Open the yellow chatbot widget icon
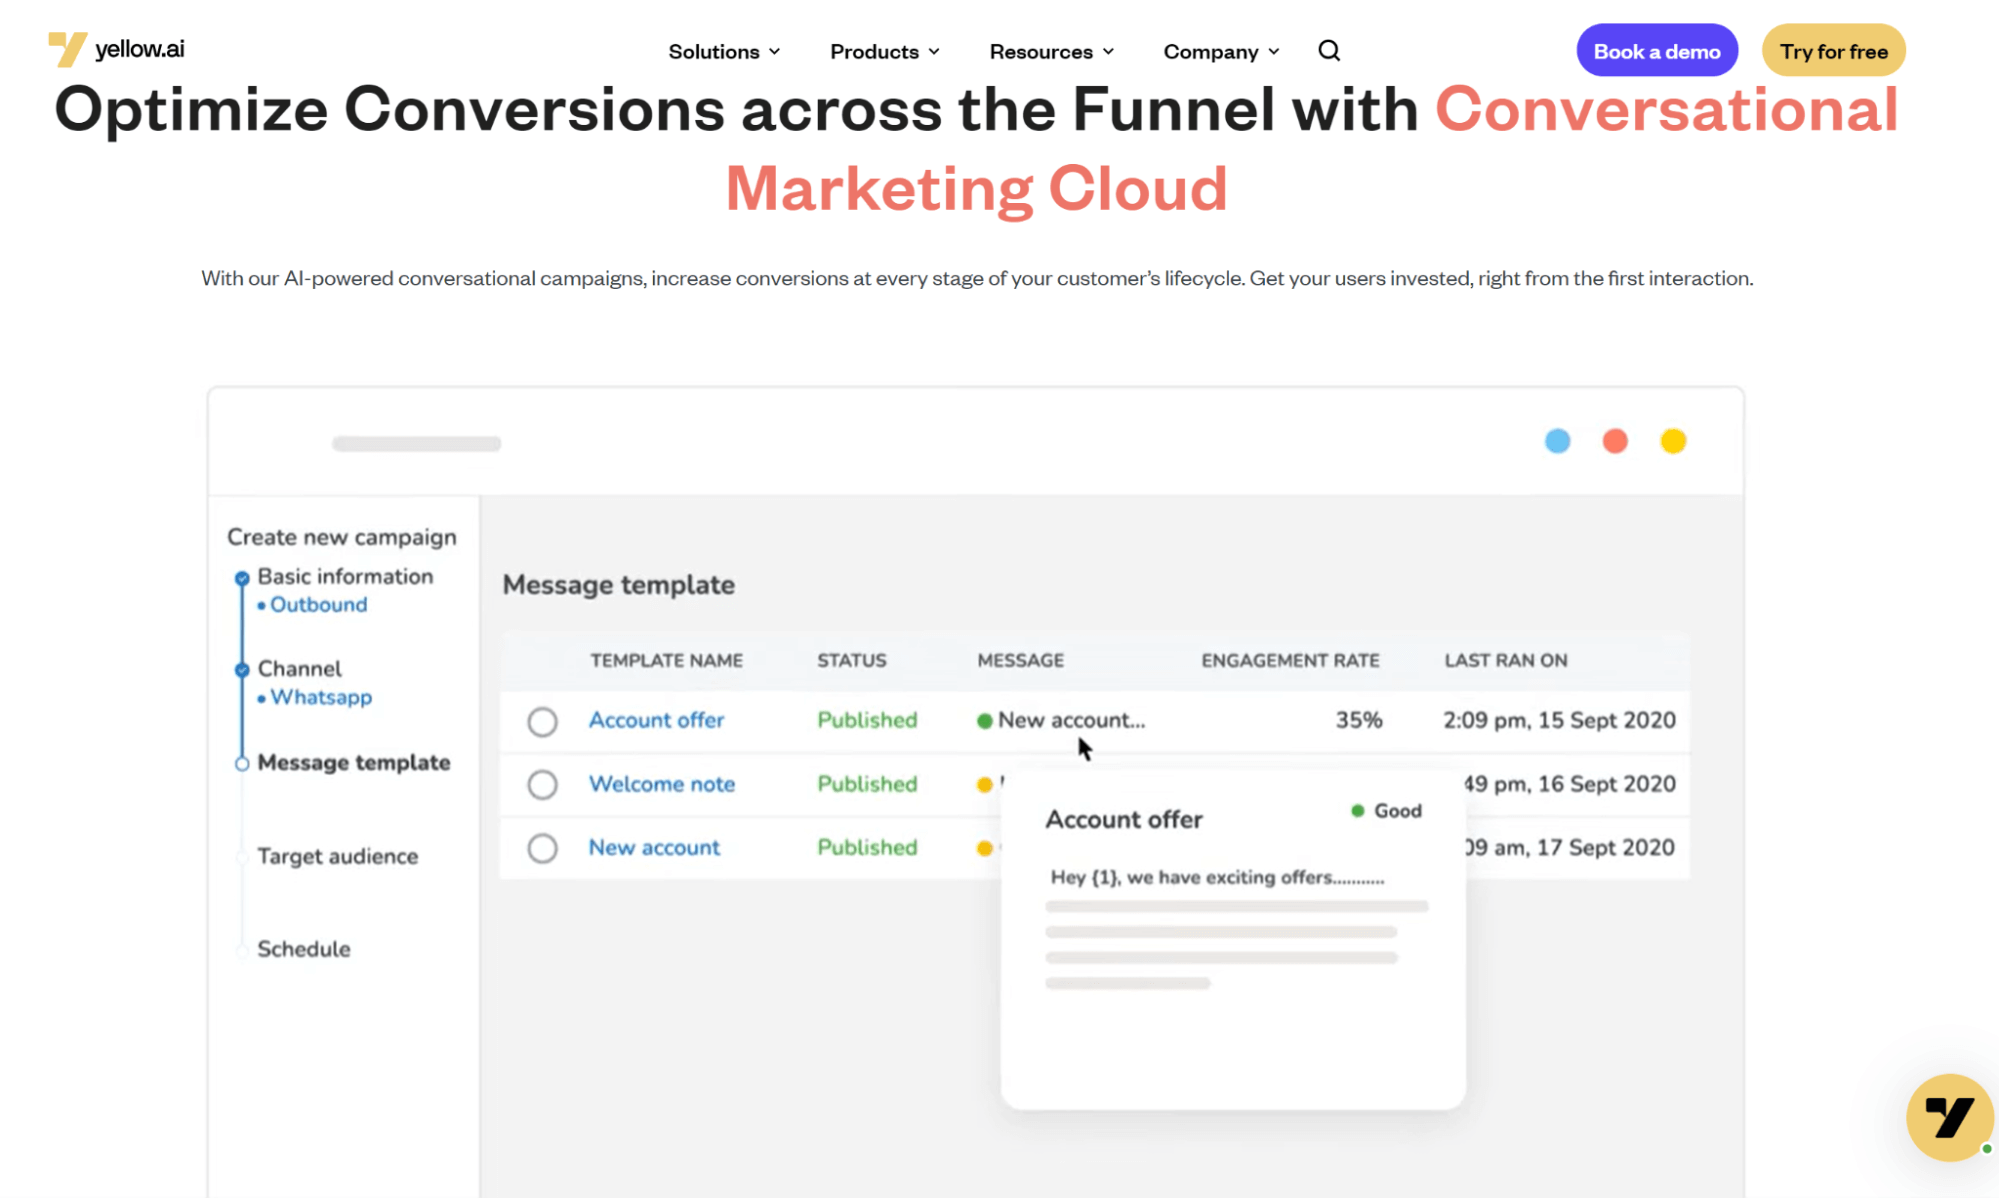This screenshot has height=1198, width=1999. pyautogui.click(x=1949, y=1117)
